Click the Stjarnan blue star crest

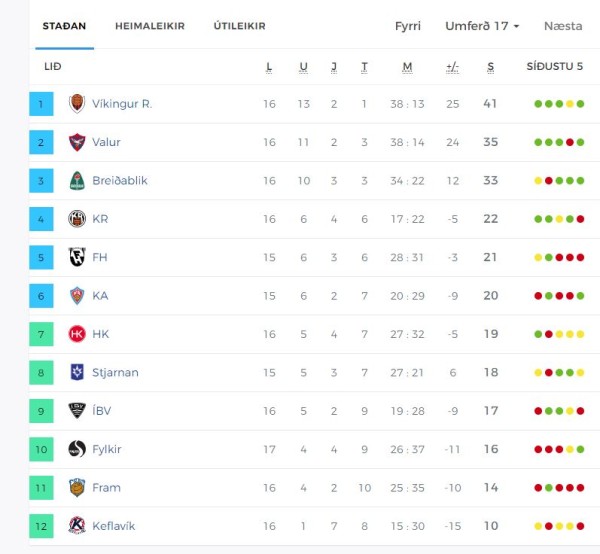[x=77, y=372]
